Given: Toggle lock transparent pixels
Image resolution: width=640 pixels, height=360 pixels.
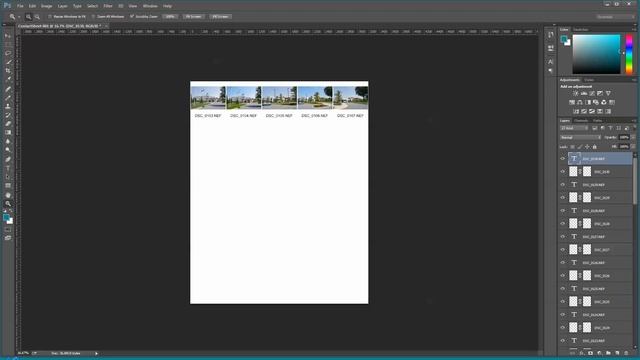Looking at the screenshot, I should (572, 147).
